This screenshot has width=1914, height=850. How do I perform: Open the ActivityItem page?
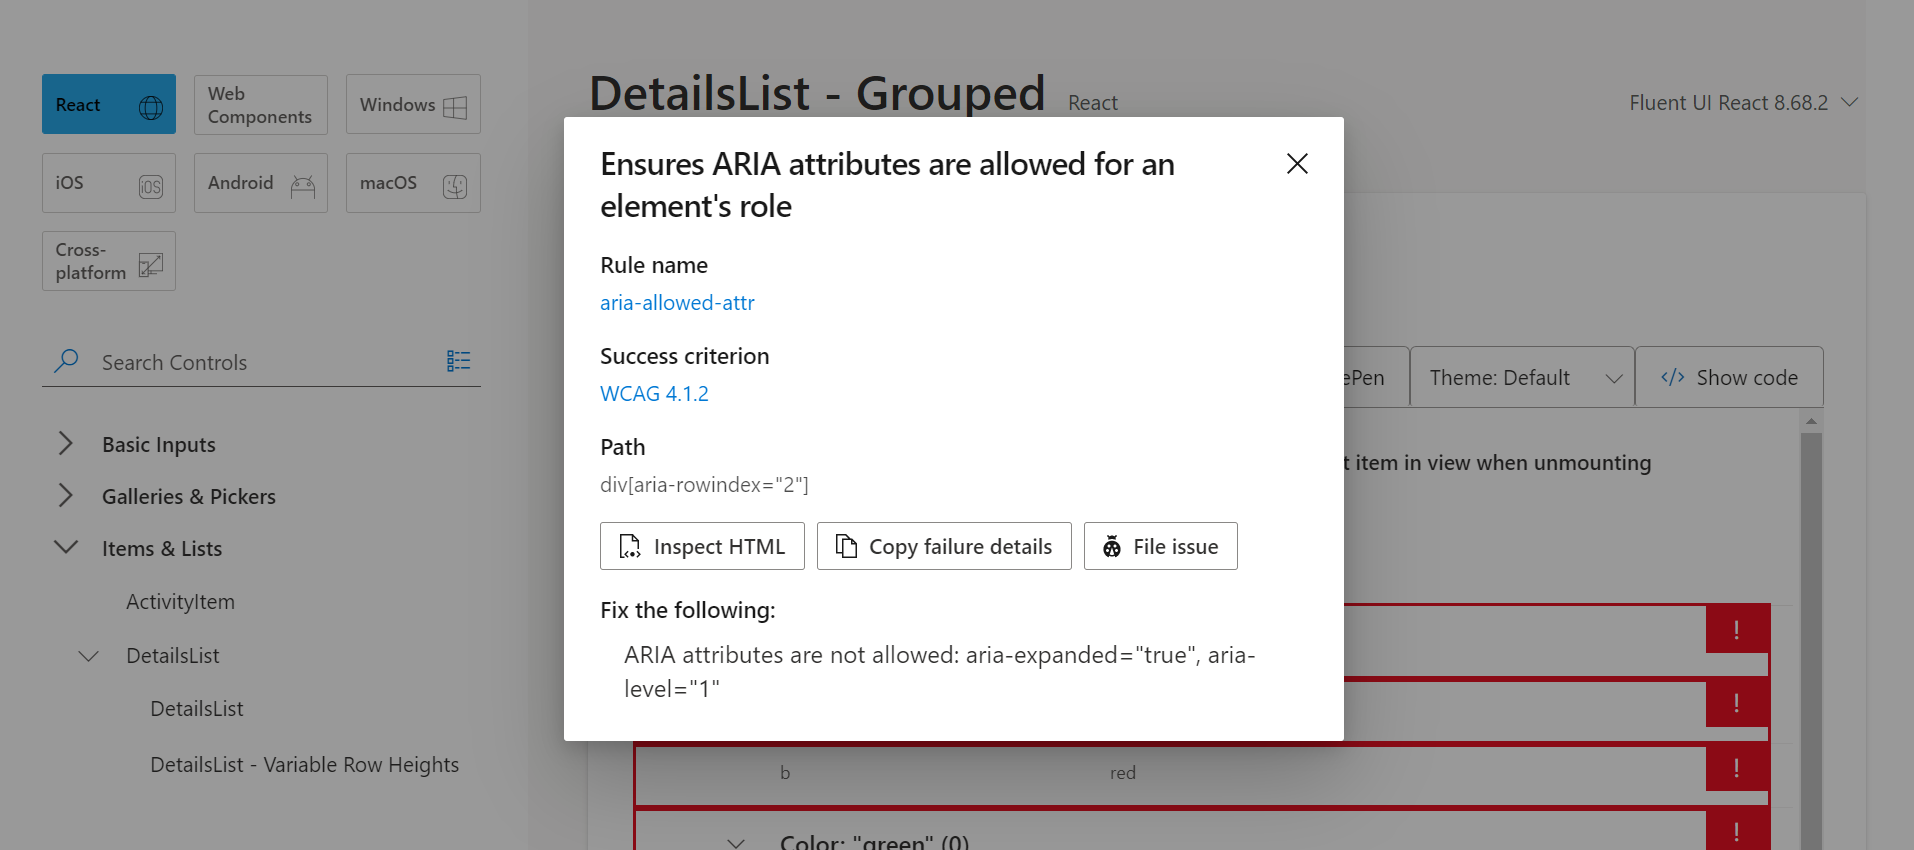pyautogui.click(x=180, y=602)
